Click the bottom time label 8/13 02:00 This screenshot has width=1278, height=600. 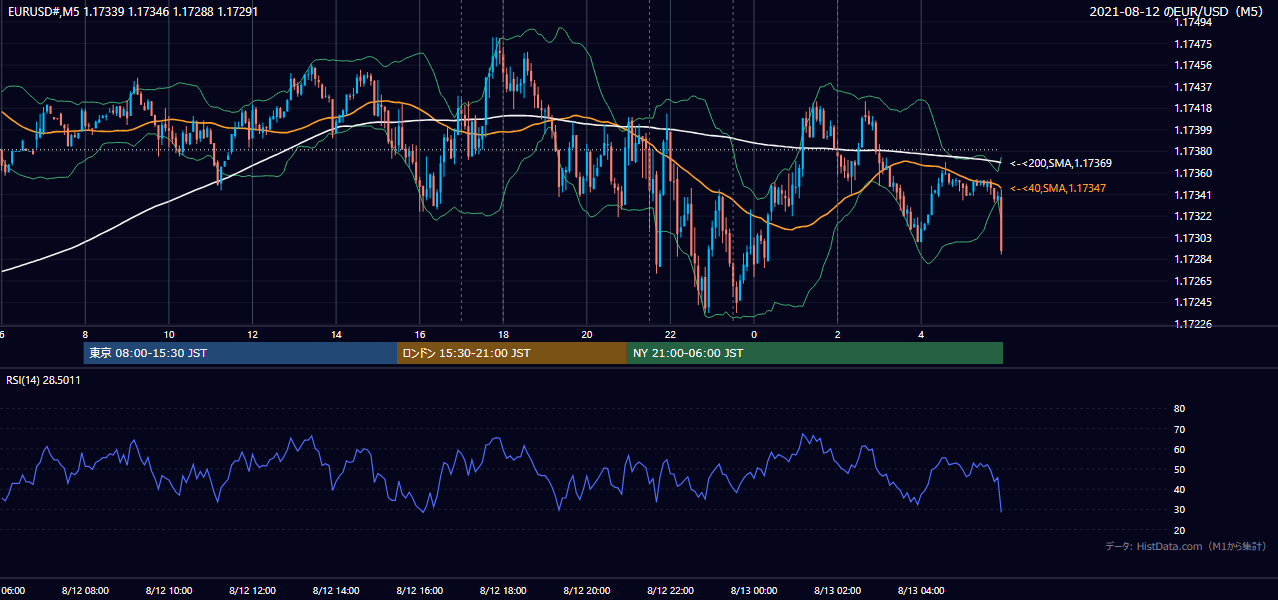[x=838, y=590]
